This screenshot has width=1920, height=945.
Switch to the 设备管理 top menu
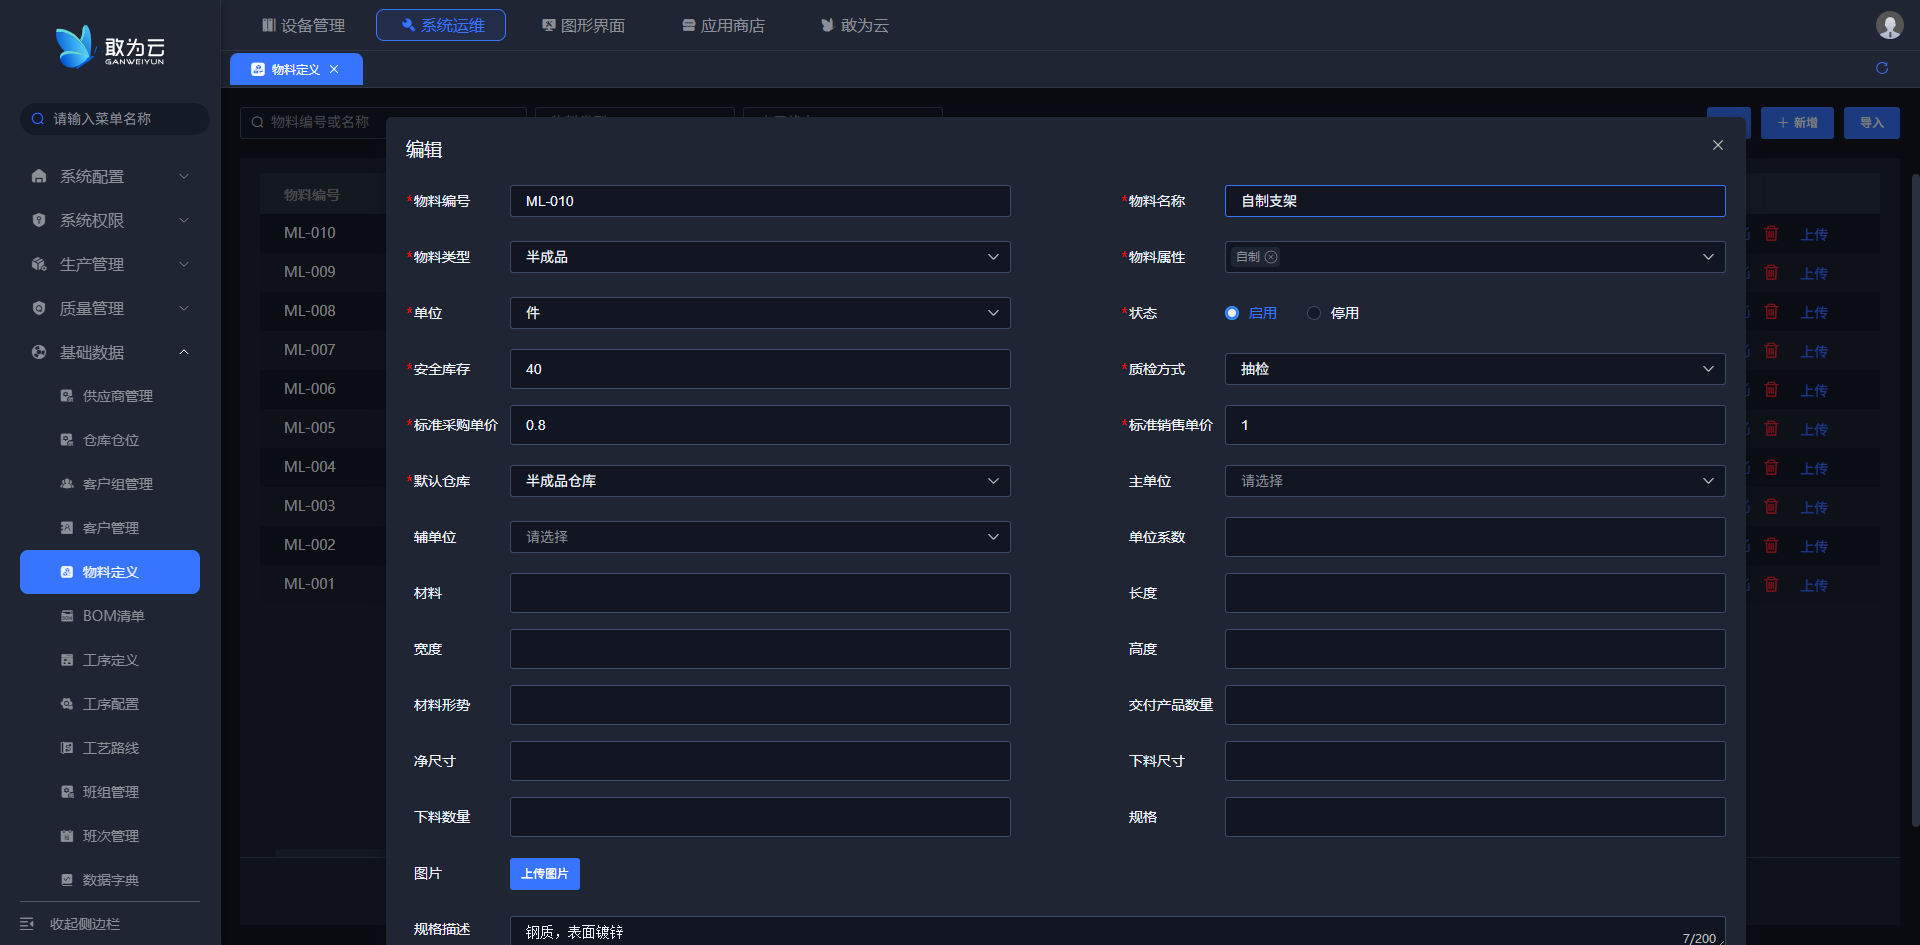303,25
